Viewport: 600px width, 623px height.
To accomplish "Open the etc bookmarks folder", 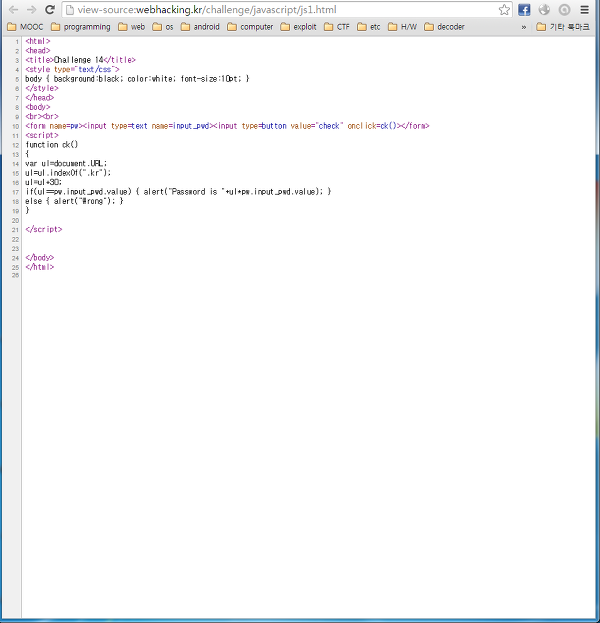I will (x=369, y=27).
